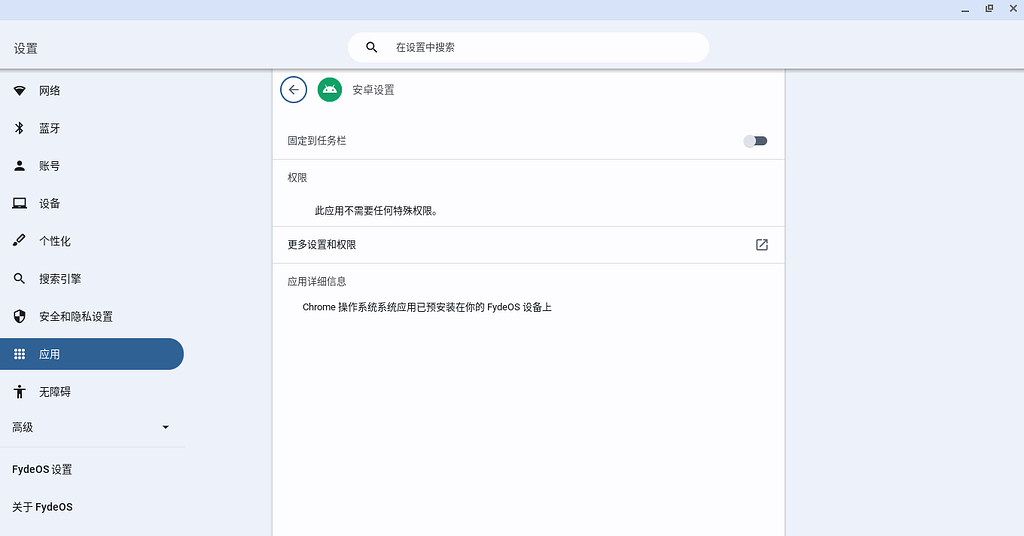Click the brush icon for 个性化
Viewport: 1024px width, 536px height.
pos(19,241)
